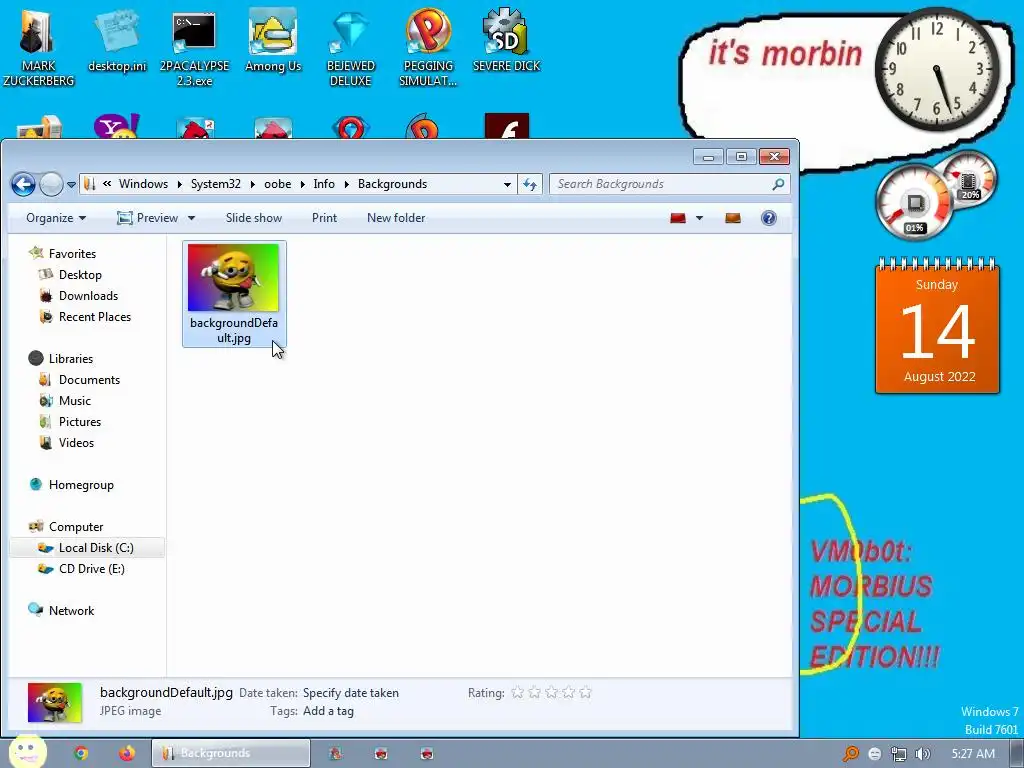Select Computer in the navigation pane
Viewport: 1024px width, 768px height.
pyautogui.click(x=76, y=526)
